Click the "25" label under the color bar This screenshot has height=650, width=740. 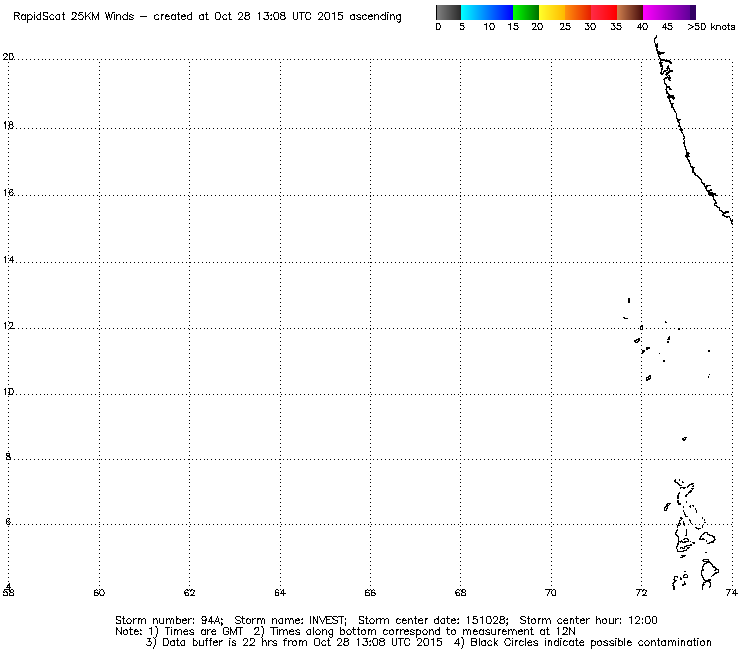[x=565, y=27]
